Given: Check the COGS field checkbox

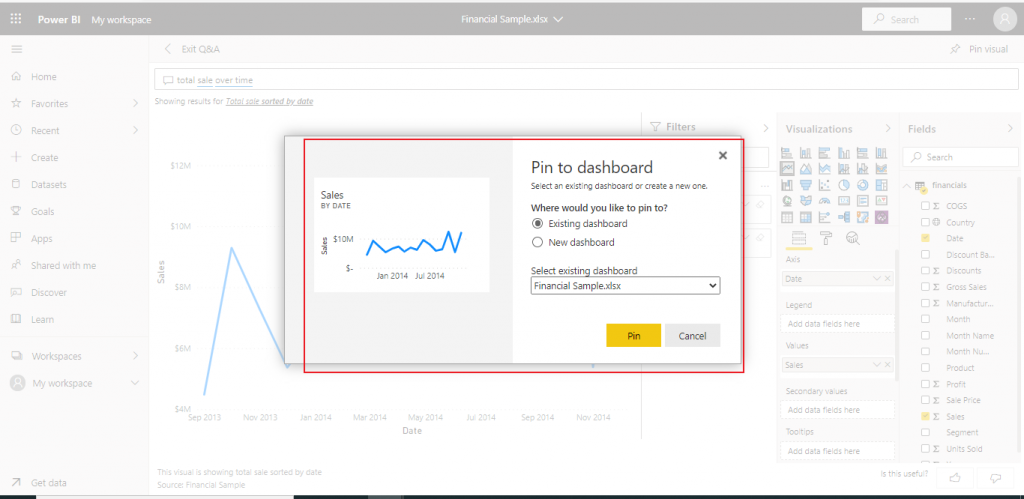Looking at the screenshot, I should (x=925, y=206).
